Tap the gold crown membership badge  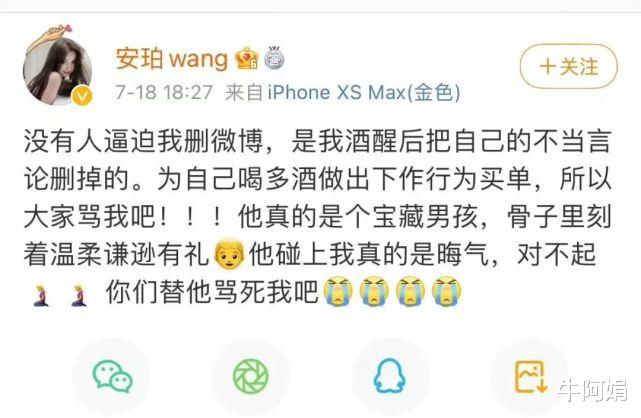coord(247,58)
